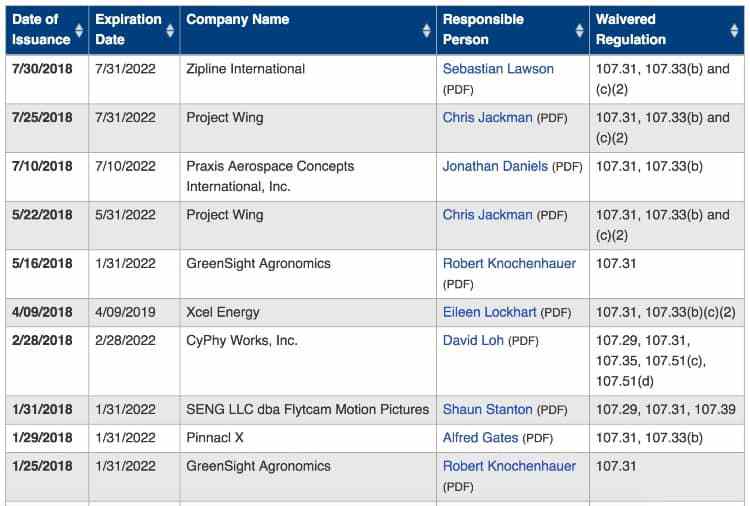Click Chris Jackman link dated 7/25/2018
Viewport: 750px width, 506px height.
[x=487, y=118]
